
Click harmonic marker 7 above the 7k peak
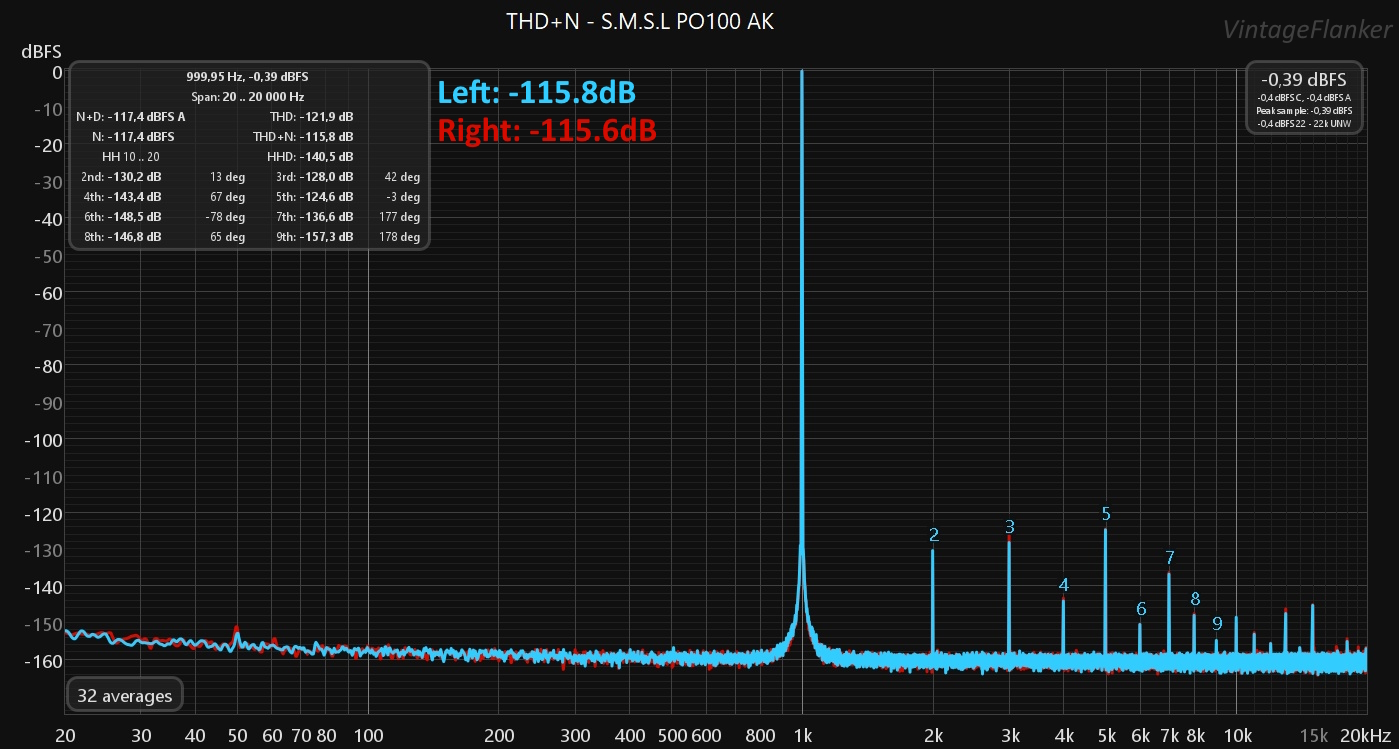pos(1170,558)
